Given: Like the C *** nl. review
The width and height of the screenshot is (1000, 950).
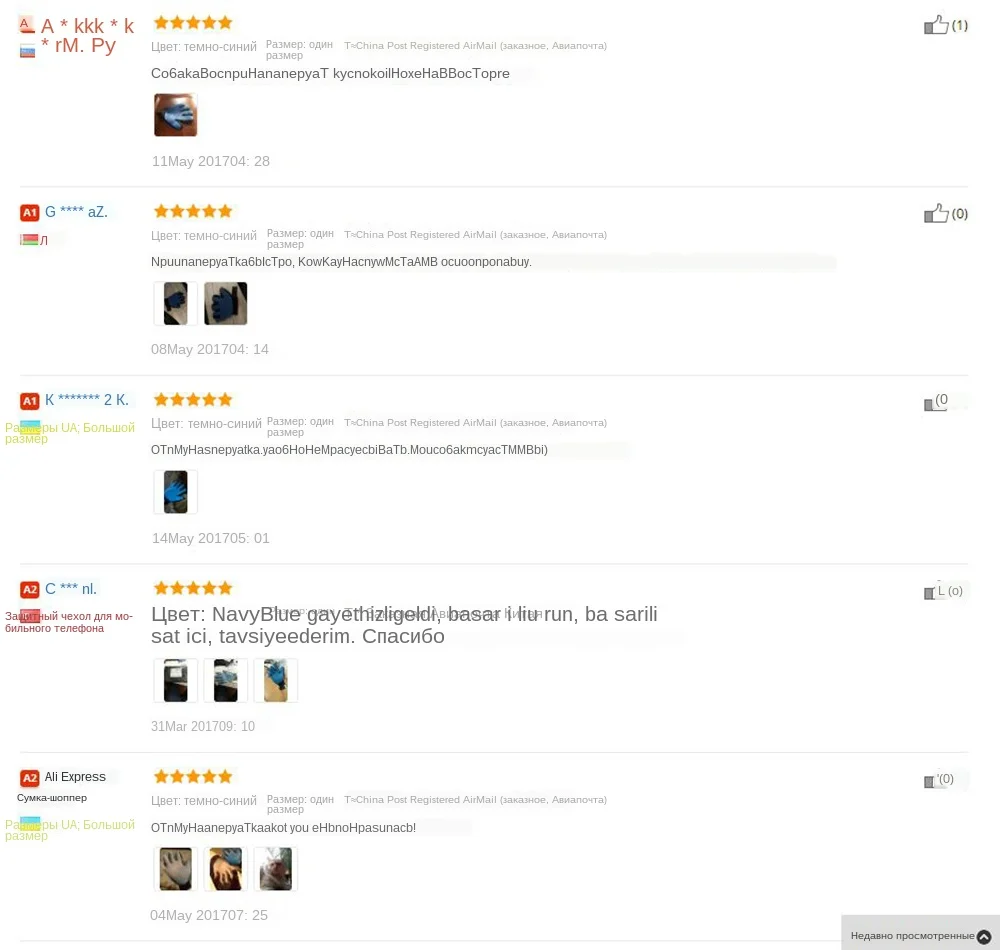Looking at the screenshot, I should [x=930, y=592].
